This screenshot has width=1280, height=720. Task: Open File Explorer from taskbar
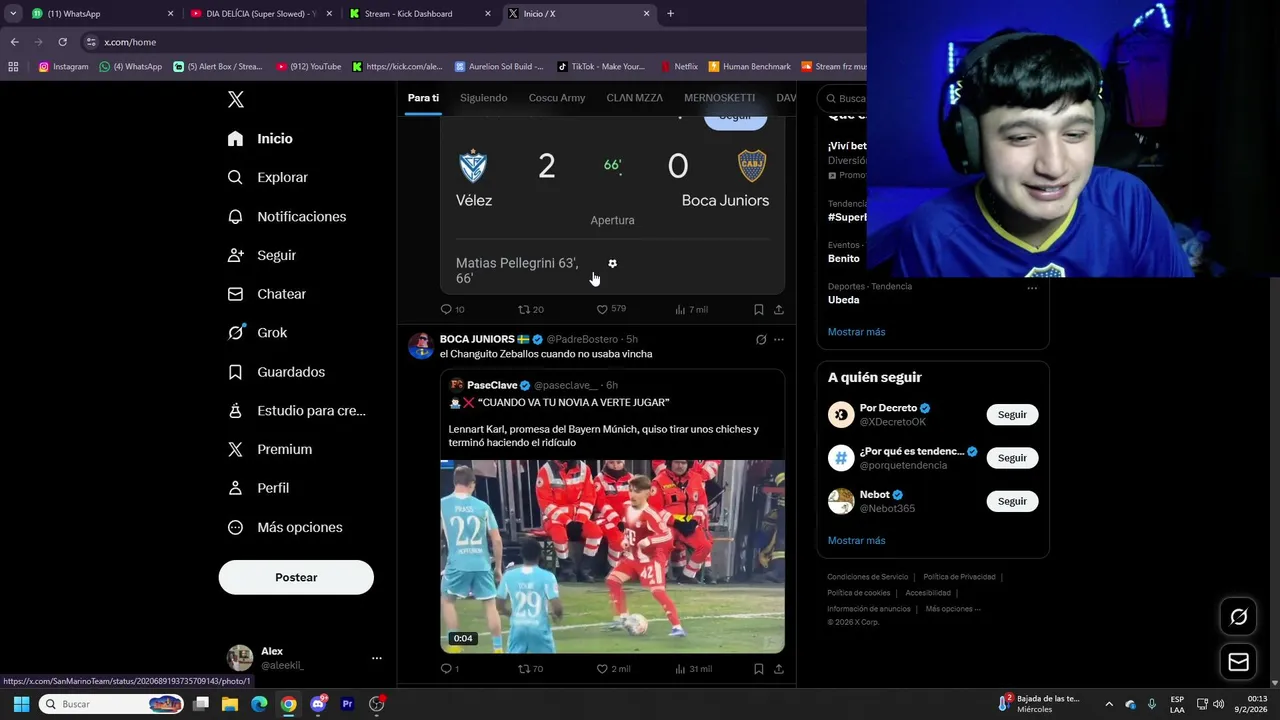click(229, 704)
